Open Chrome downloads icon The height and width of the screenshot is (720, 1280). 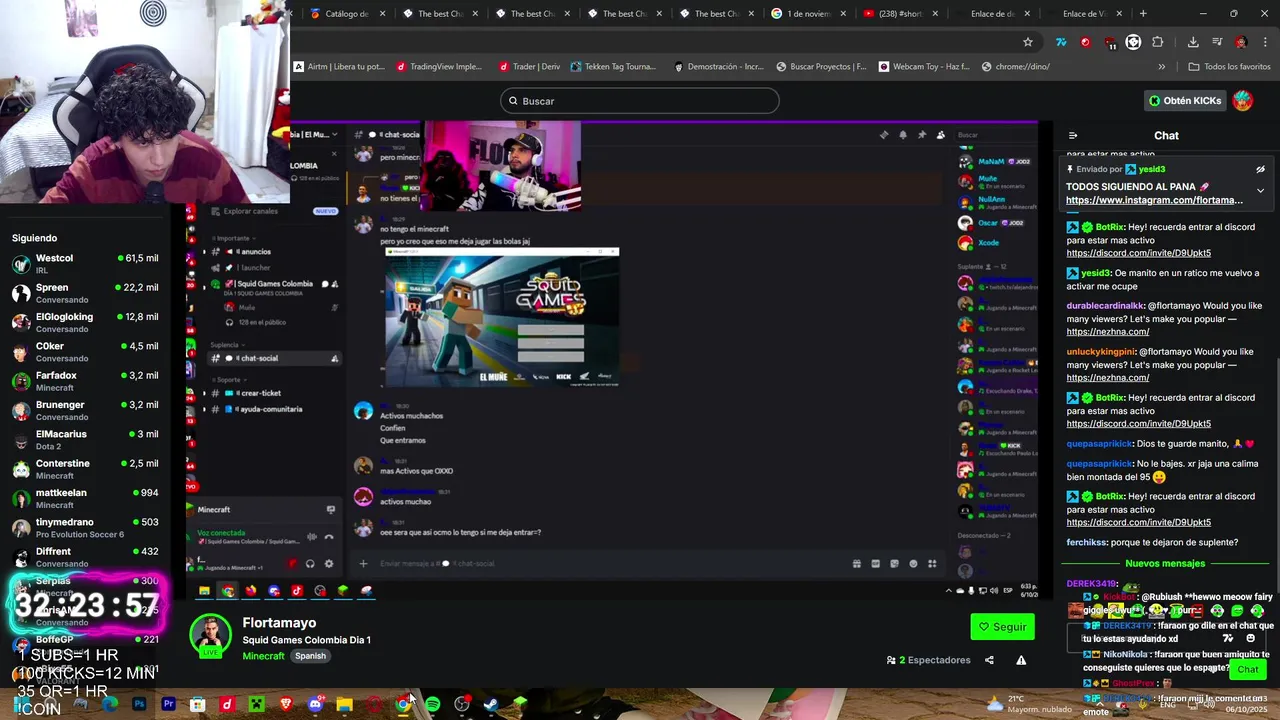(x=1193, y=42)
